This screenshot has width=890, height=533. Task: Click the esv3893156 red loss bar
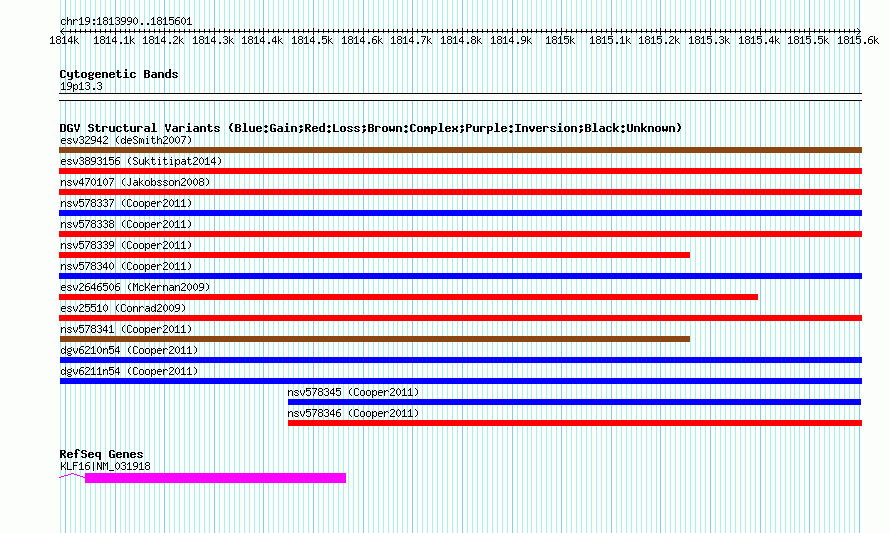tap(460, 171)
